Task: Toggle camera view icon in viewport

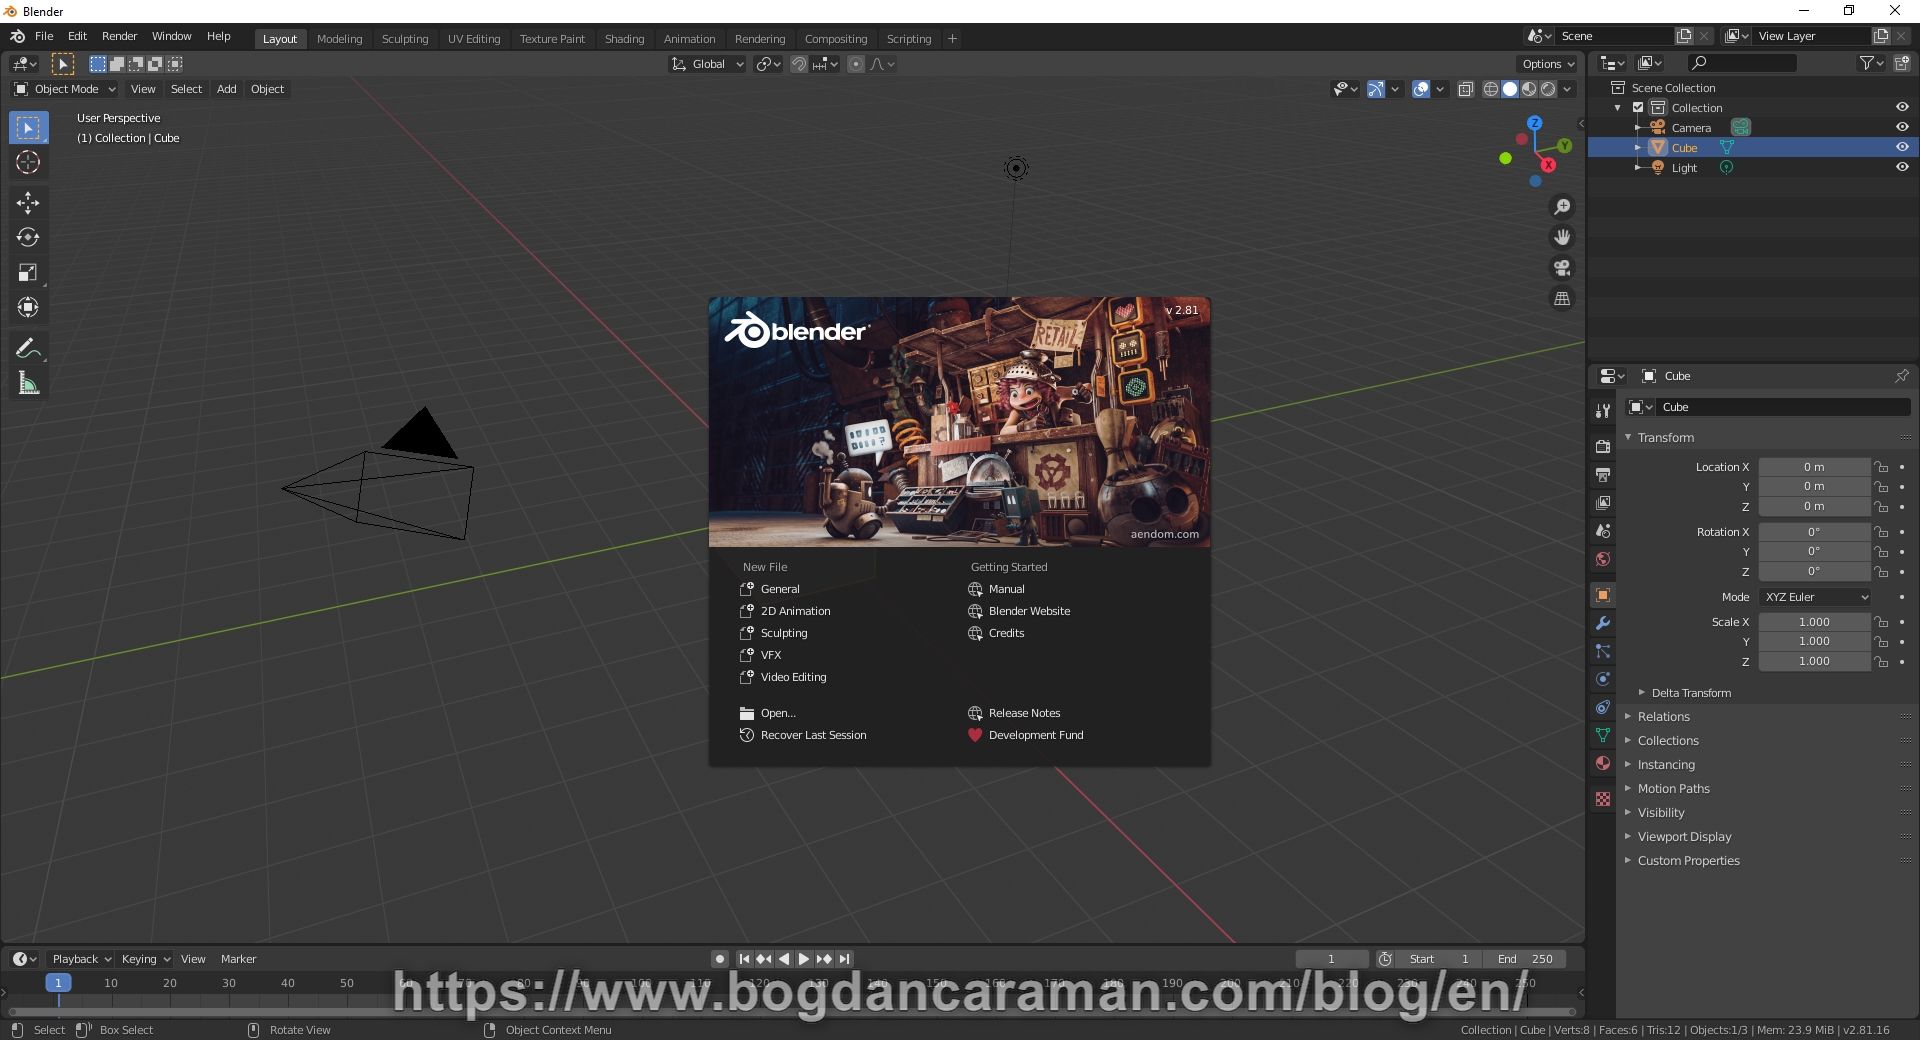Action: point(1562,268)
